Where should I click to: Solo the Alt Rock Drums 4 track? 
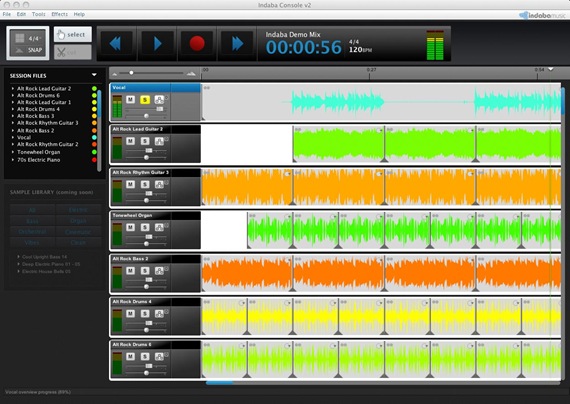(145, 313)
